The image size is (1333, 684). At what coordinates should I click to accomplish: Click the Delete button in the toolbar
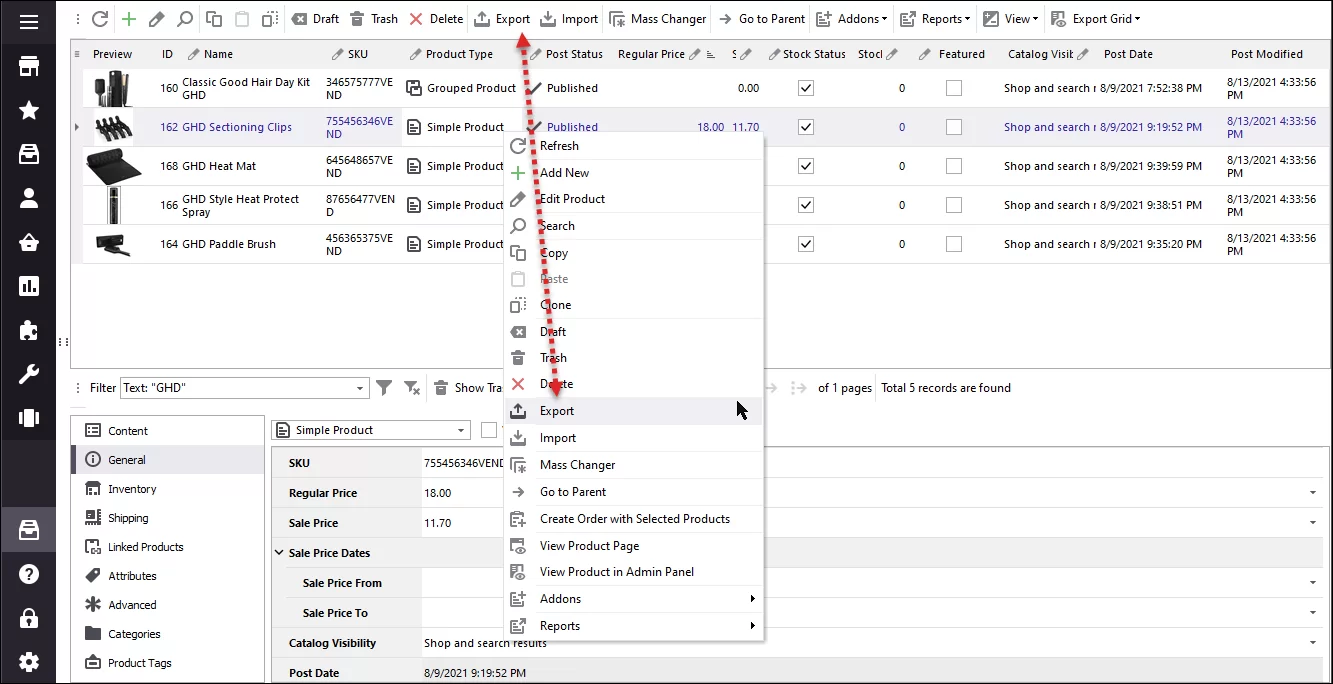pyautogui.click(x=435, y=18)
